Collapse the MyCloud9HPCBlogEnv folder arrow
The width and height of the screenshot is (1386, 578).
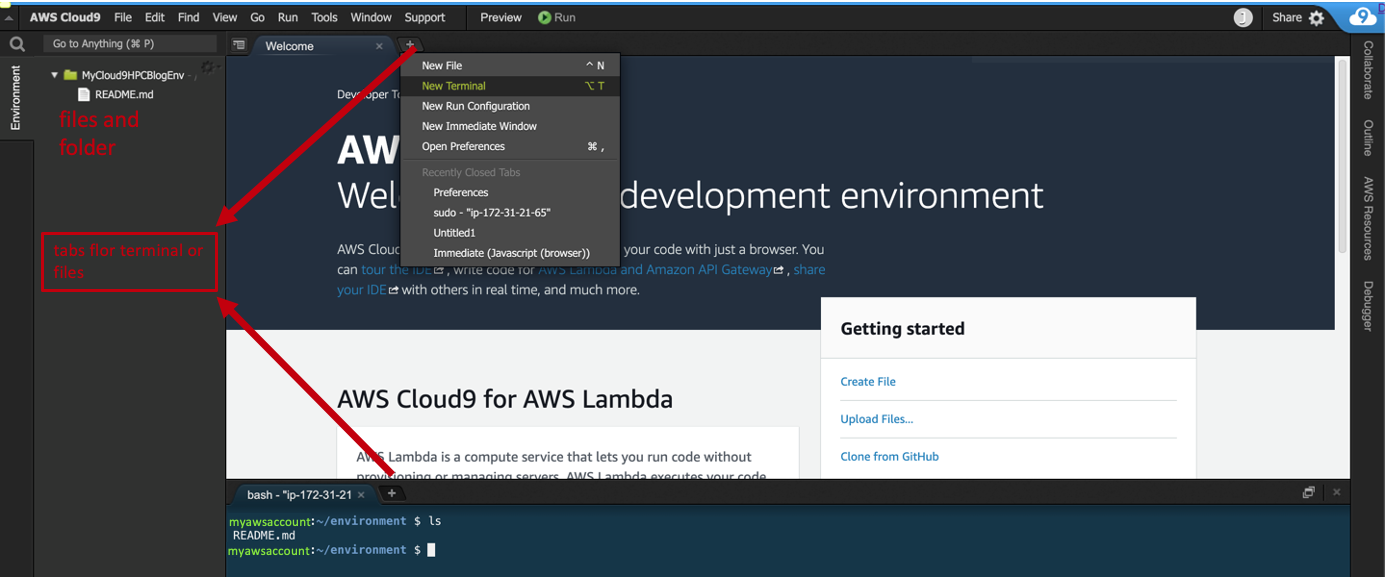pos(55,75)
